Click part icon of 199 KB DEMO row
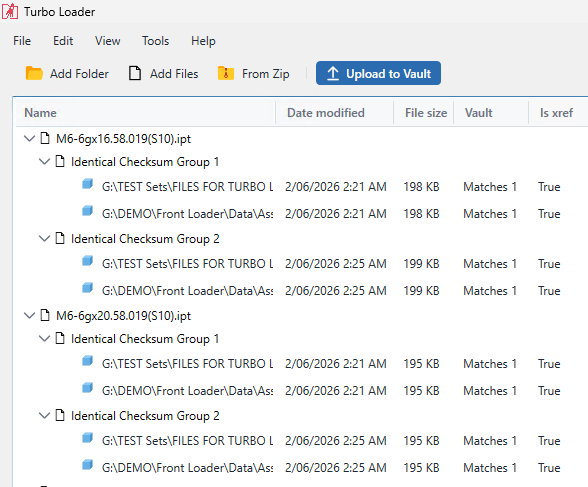The image size is (588, 487). pyautogui.click(x=87, y=288)
